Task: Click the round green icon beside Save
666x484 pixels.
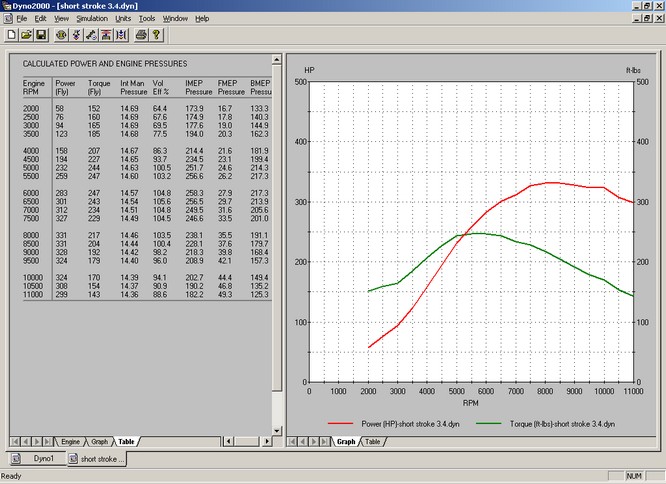Action: click(x=61, y=35)
